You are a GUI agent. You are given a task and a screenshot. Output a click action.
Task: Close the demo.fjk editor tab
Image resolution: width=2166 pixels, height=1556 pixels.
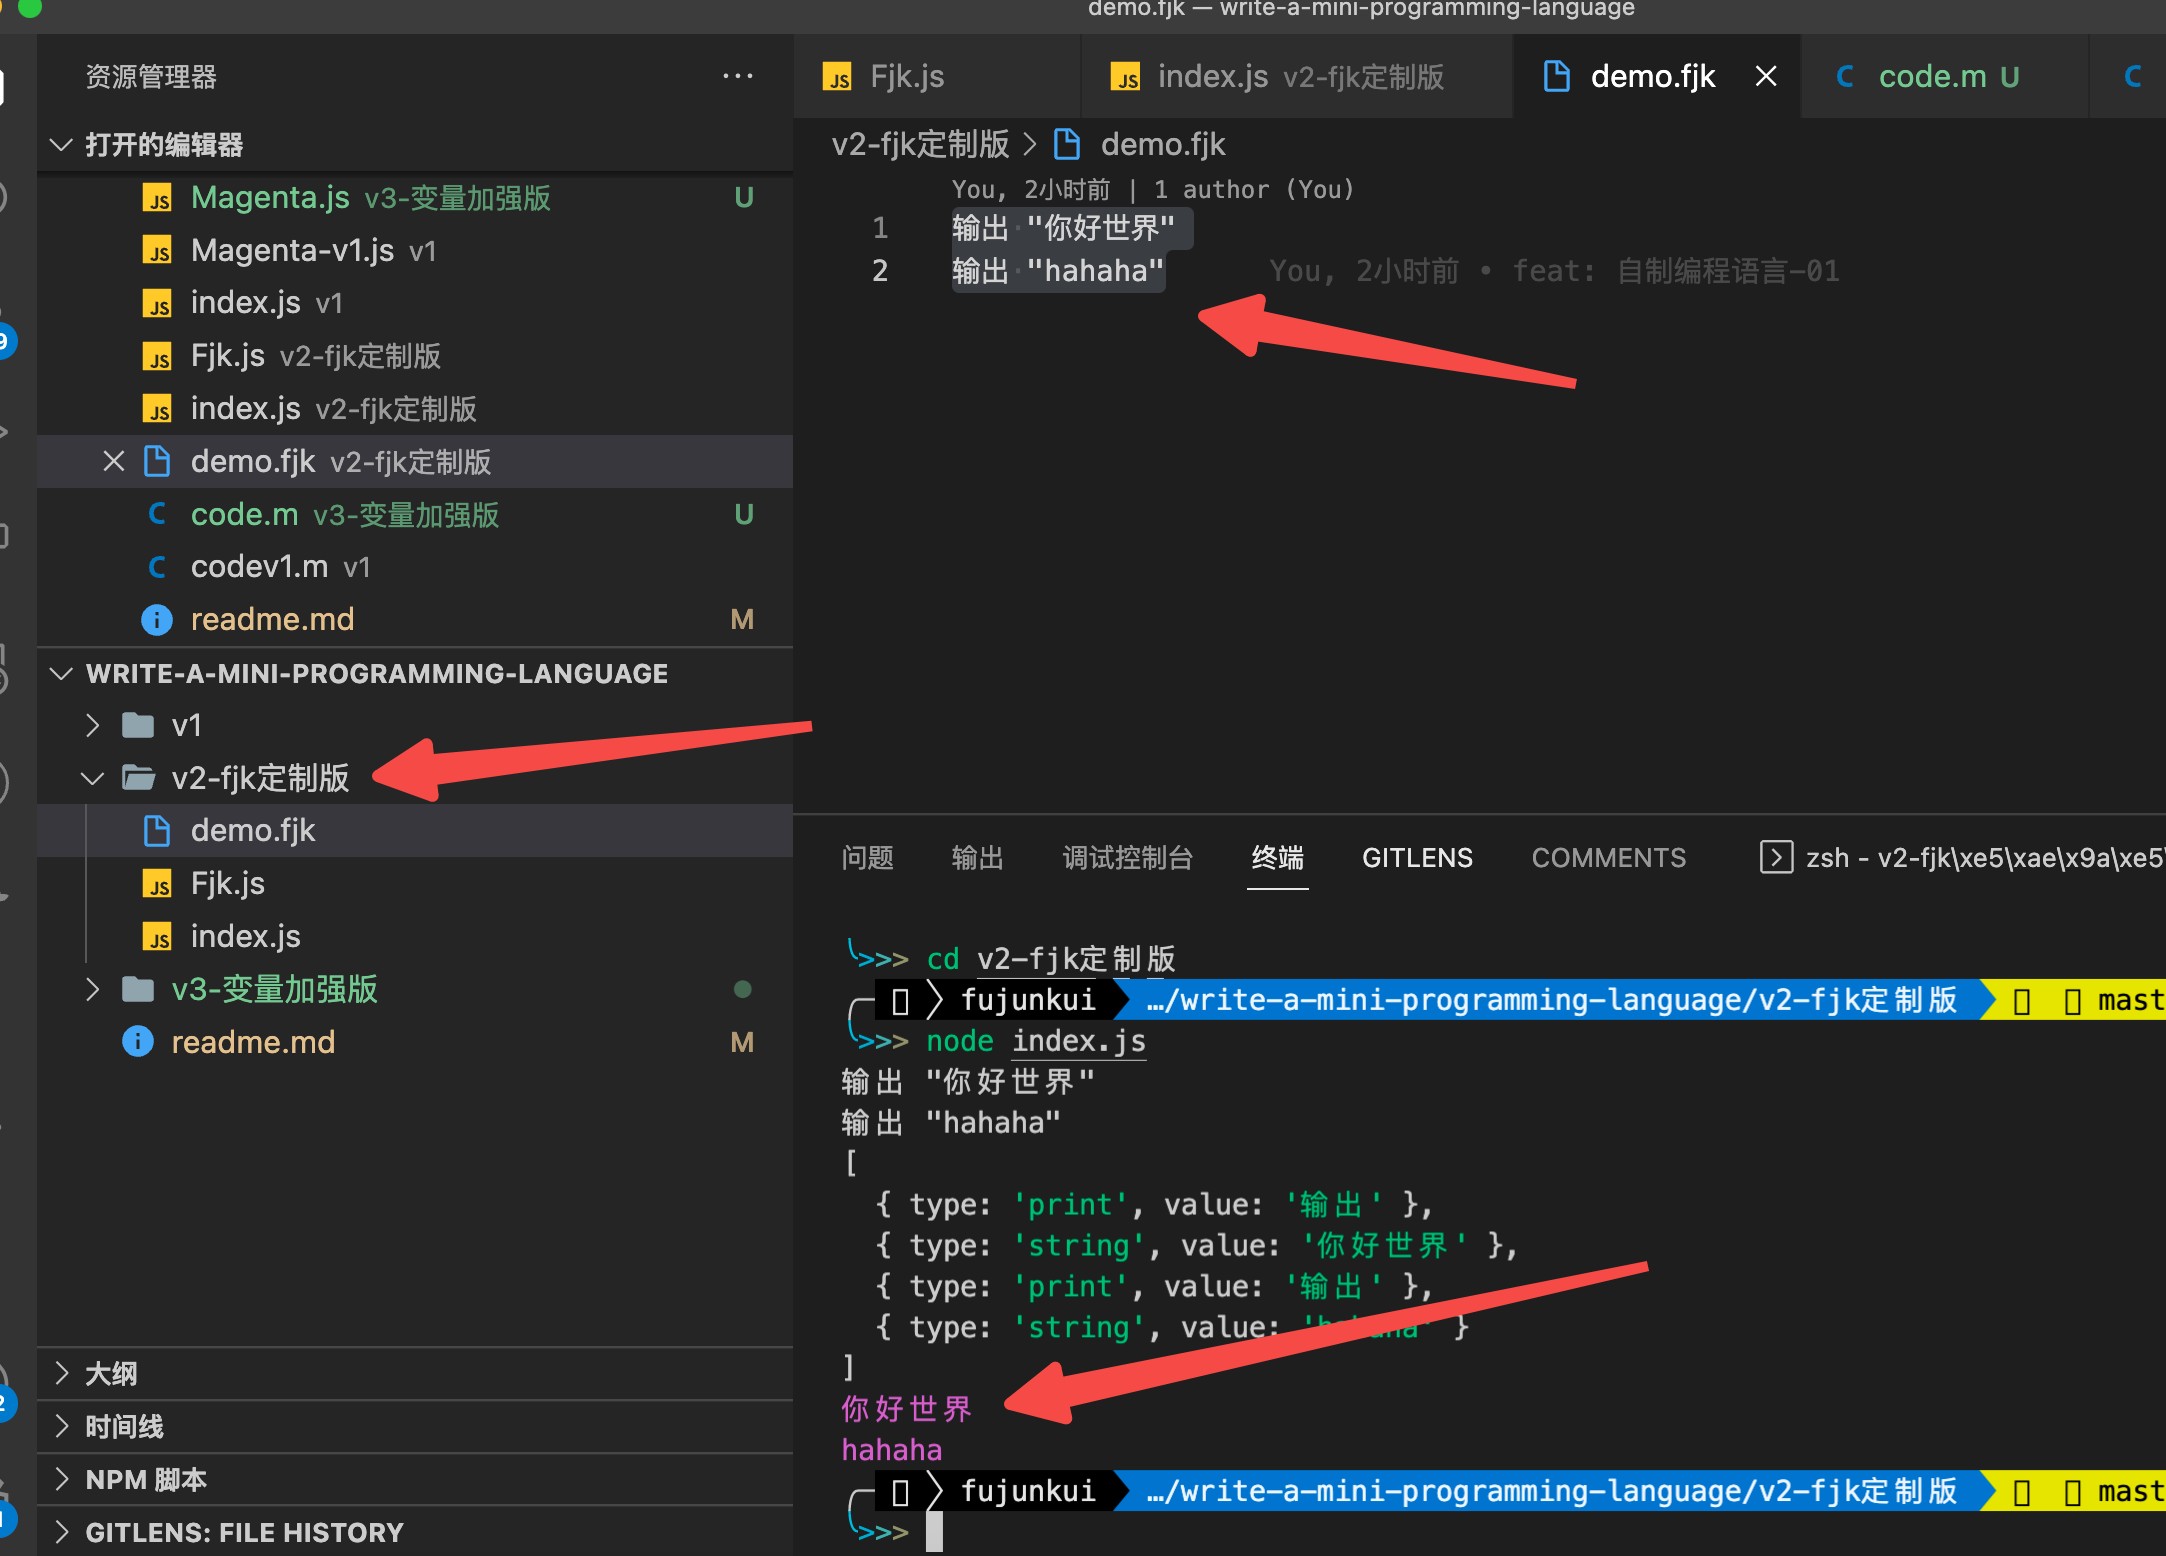[x=1766, y=76]
